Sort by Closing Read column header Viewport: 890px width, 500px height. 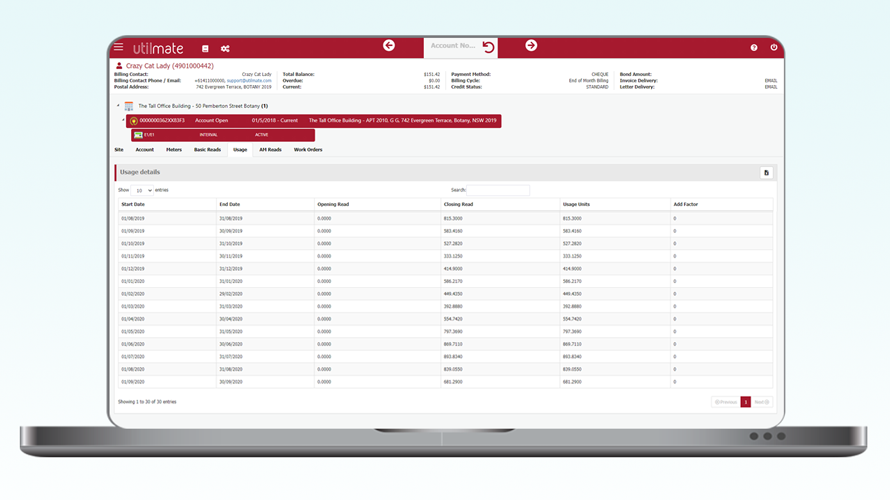(x=500, y=204)
